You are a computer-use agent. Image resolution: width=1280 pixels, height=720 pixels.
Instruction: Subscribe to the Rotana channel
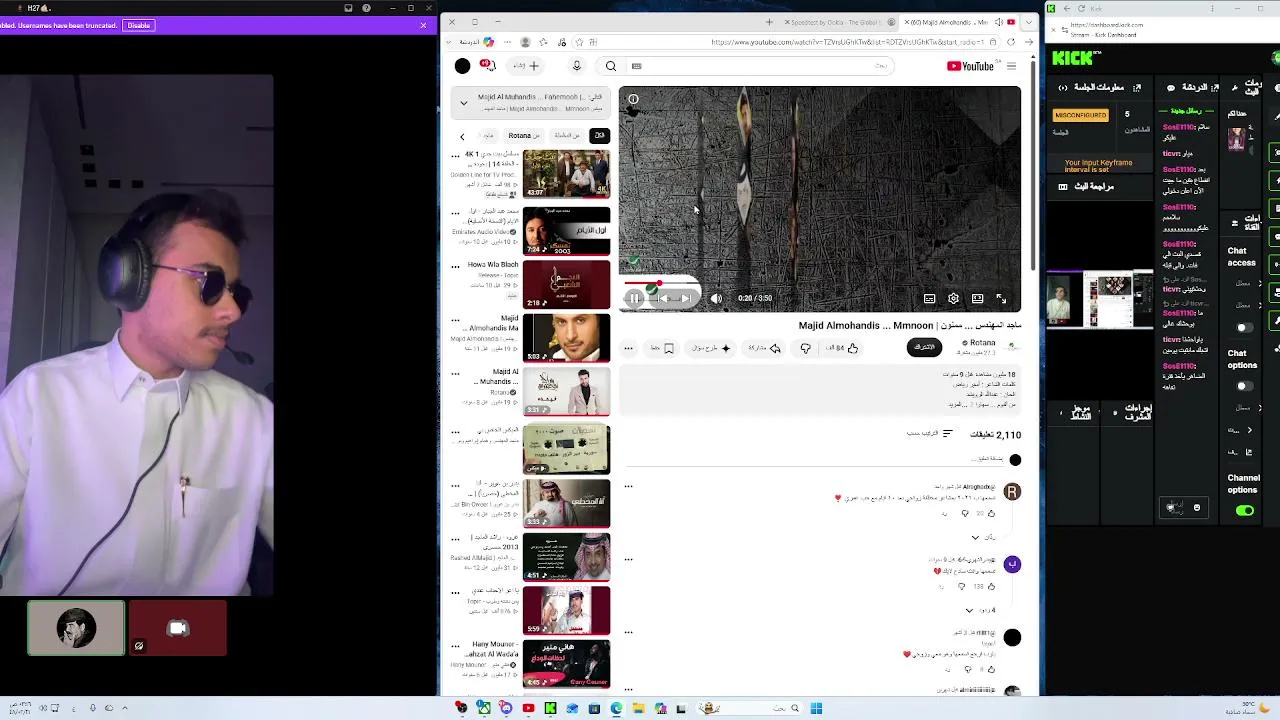(x=925, y=347)
